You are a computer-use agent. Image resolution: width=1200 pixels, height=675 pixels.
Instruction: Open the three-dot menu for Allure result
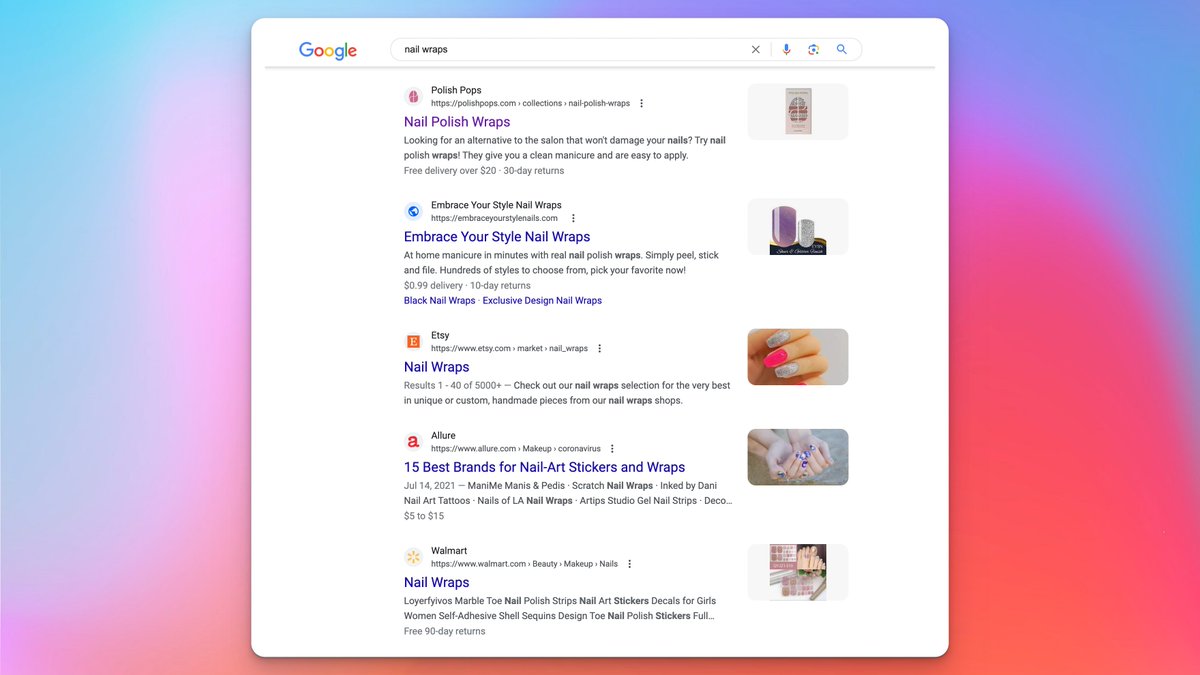click(612, 449)
